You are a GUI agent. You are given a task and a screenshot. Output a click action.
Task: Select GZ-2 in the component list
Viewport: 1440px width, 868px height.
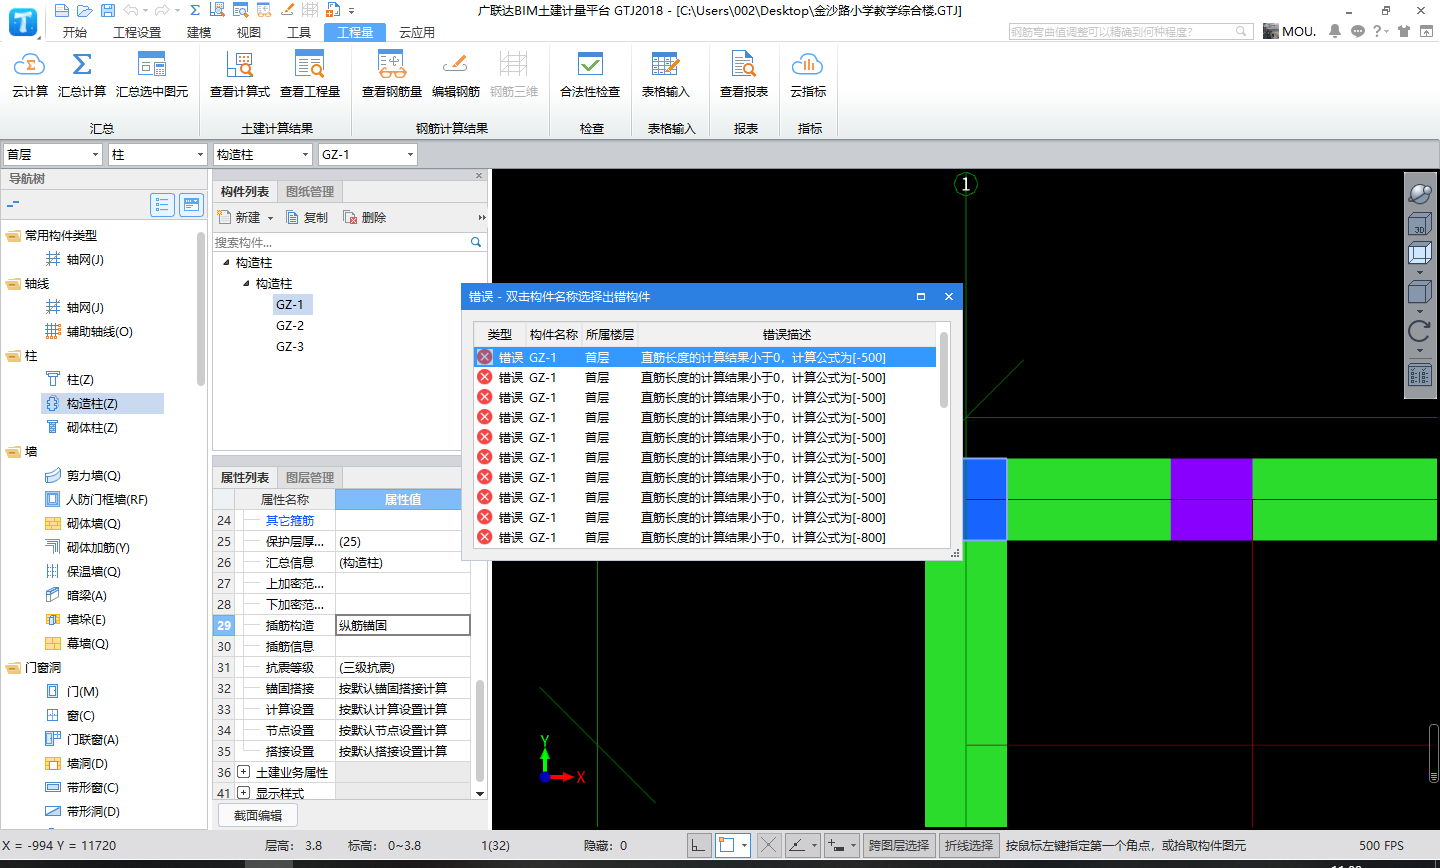click(290, 326)
